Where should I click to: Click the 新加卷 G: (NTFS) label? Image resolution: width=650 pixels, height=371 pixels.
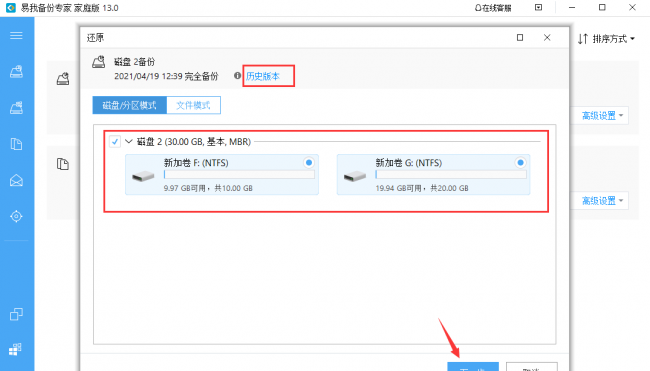pos(409,163)
